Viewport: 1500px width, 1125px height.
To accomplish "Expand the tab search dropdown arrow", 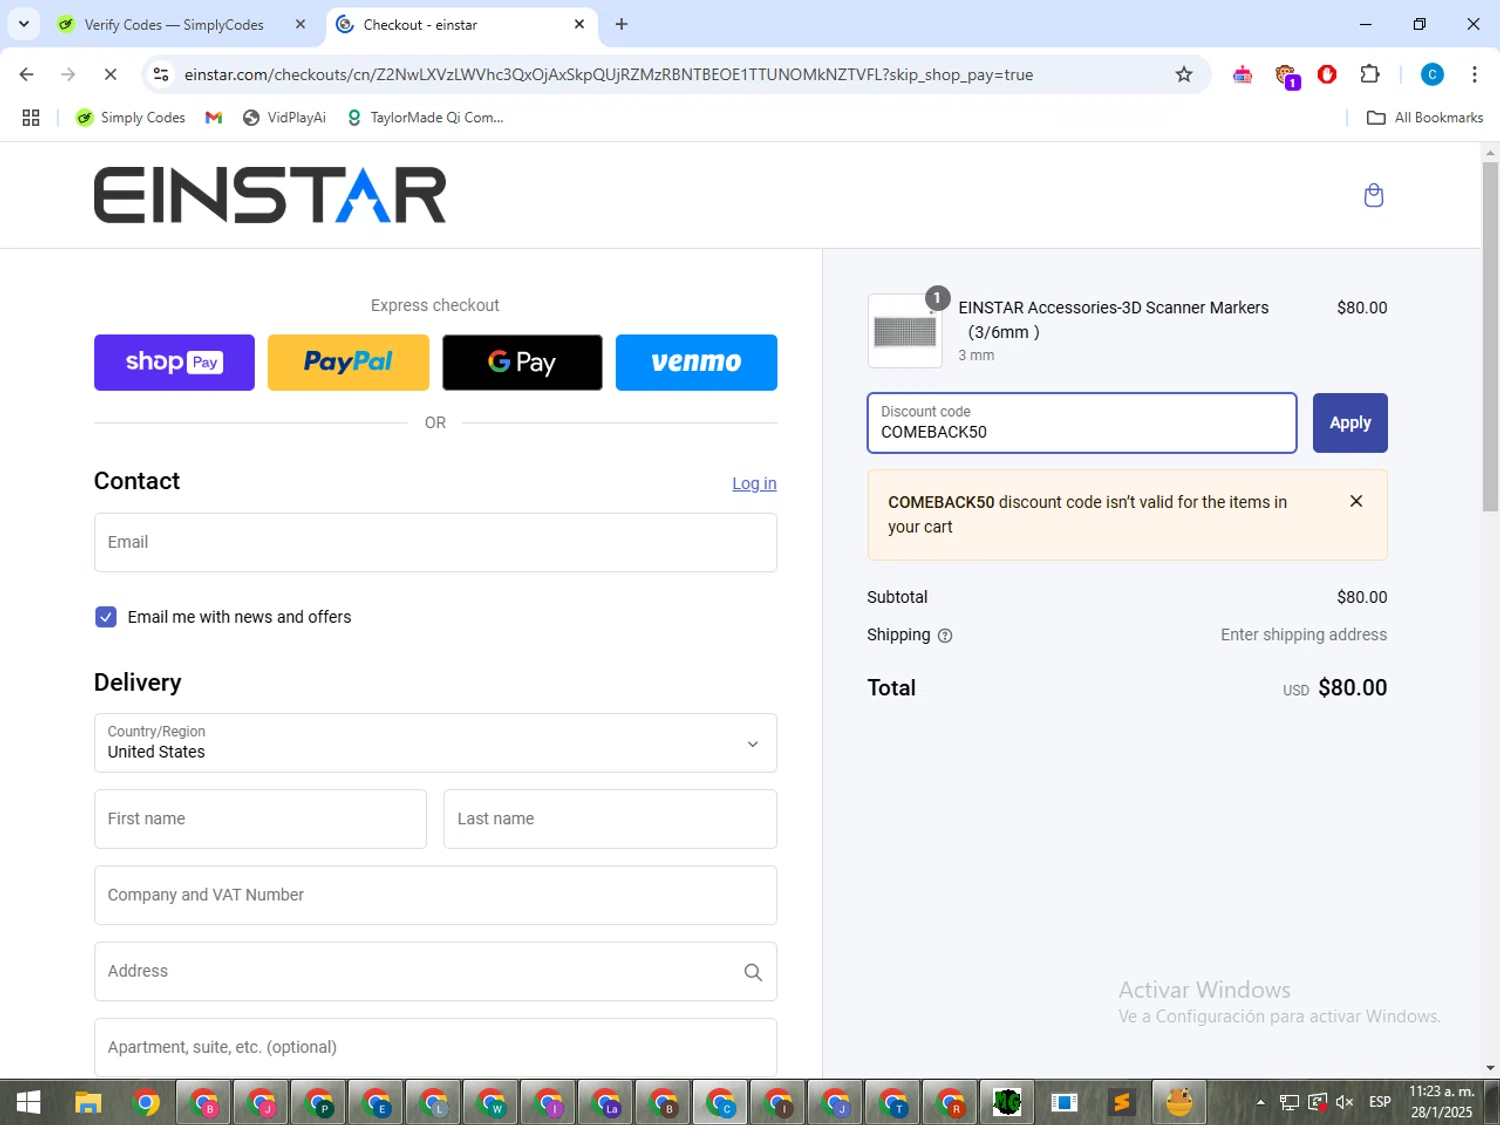I will [24, 24].
